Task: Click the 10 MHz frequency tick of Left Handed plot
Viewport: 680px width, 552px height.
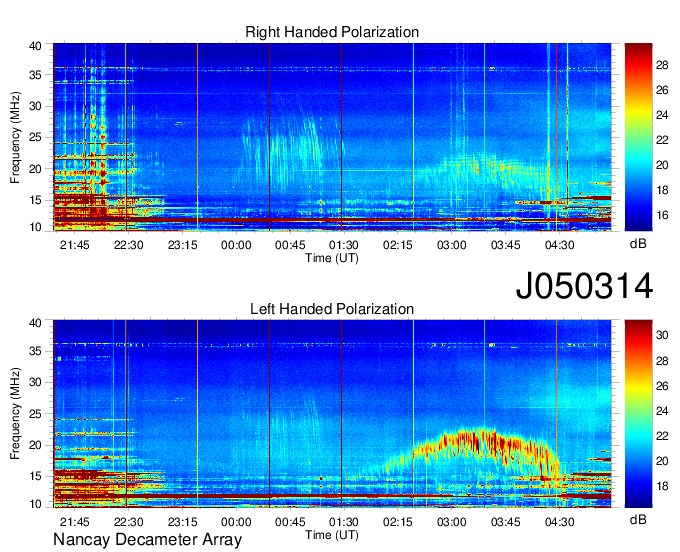Action: [x=35, y=504]
